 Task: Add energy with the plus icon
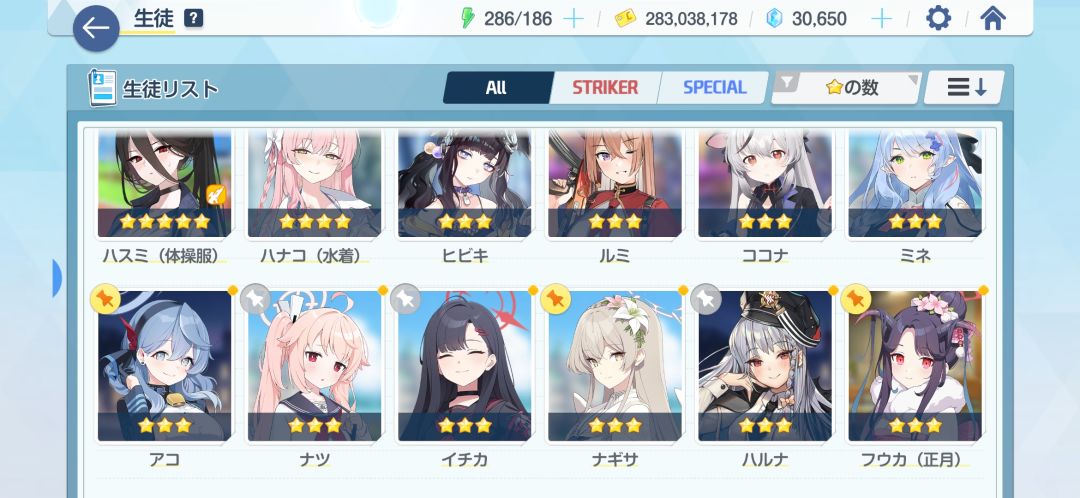(x=573, y=19)
